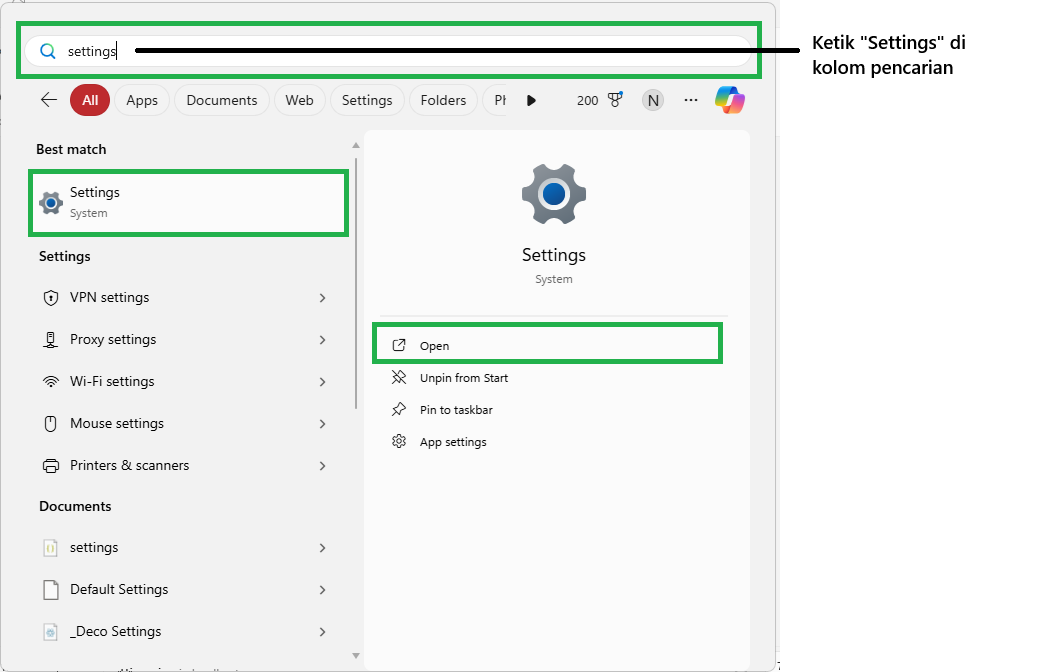Viewport: 1048px width, 672px height.
Task: Open the Default Settings document
Action: coord(186,590)
